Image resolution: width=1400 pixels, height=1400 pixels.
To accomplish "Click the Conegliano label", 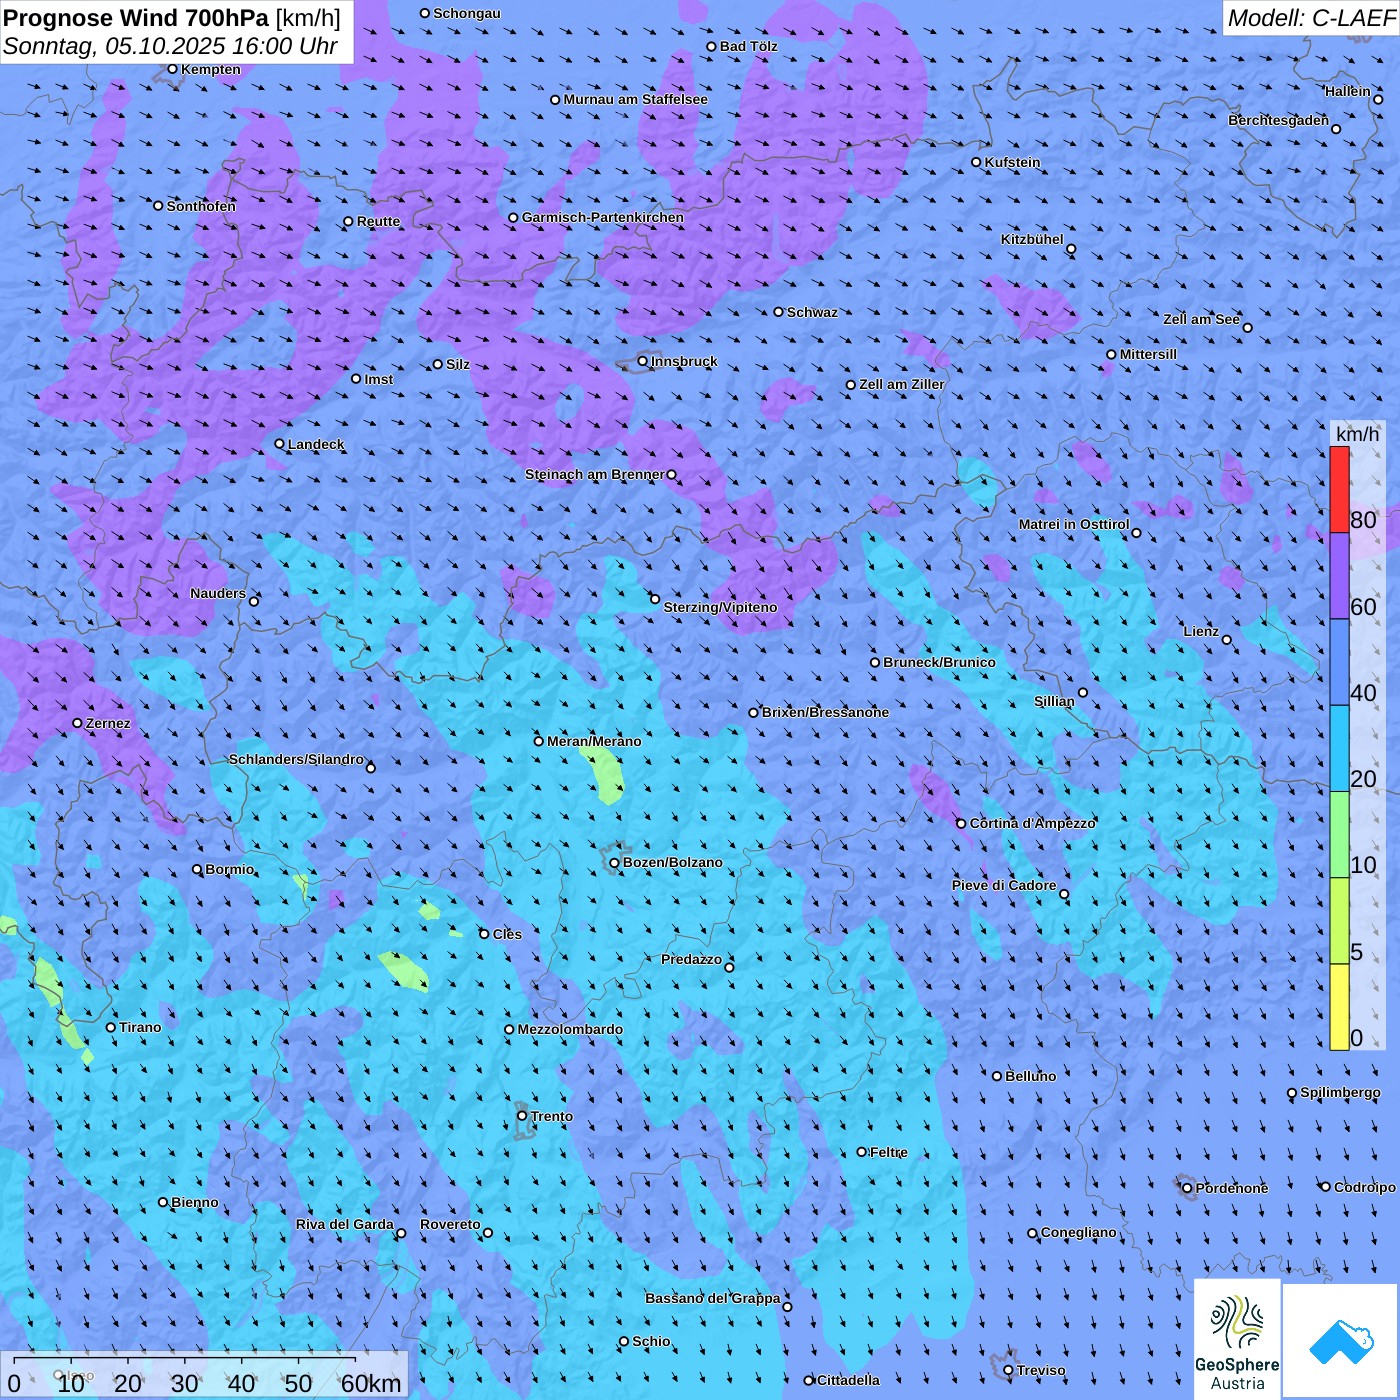I will (x=1078, y=1232).
